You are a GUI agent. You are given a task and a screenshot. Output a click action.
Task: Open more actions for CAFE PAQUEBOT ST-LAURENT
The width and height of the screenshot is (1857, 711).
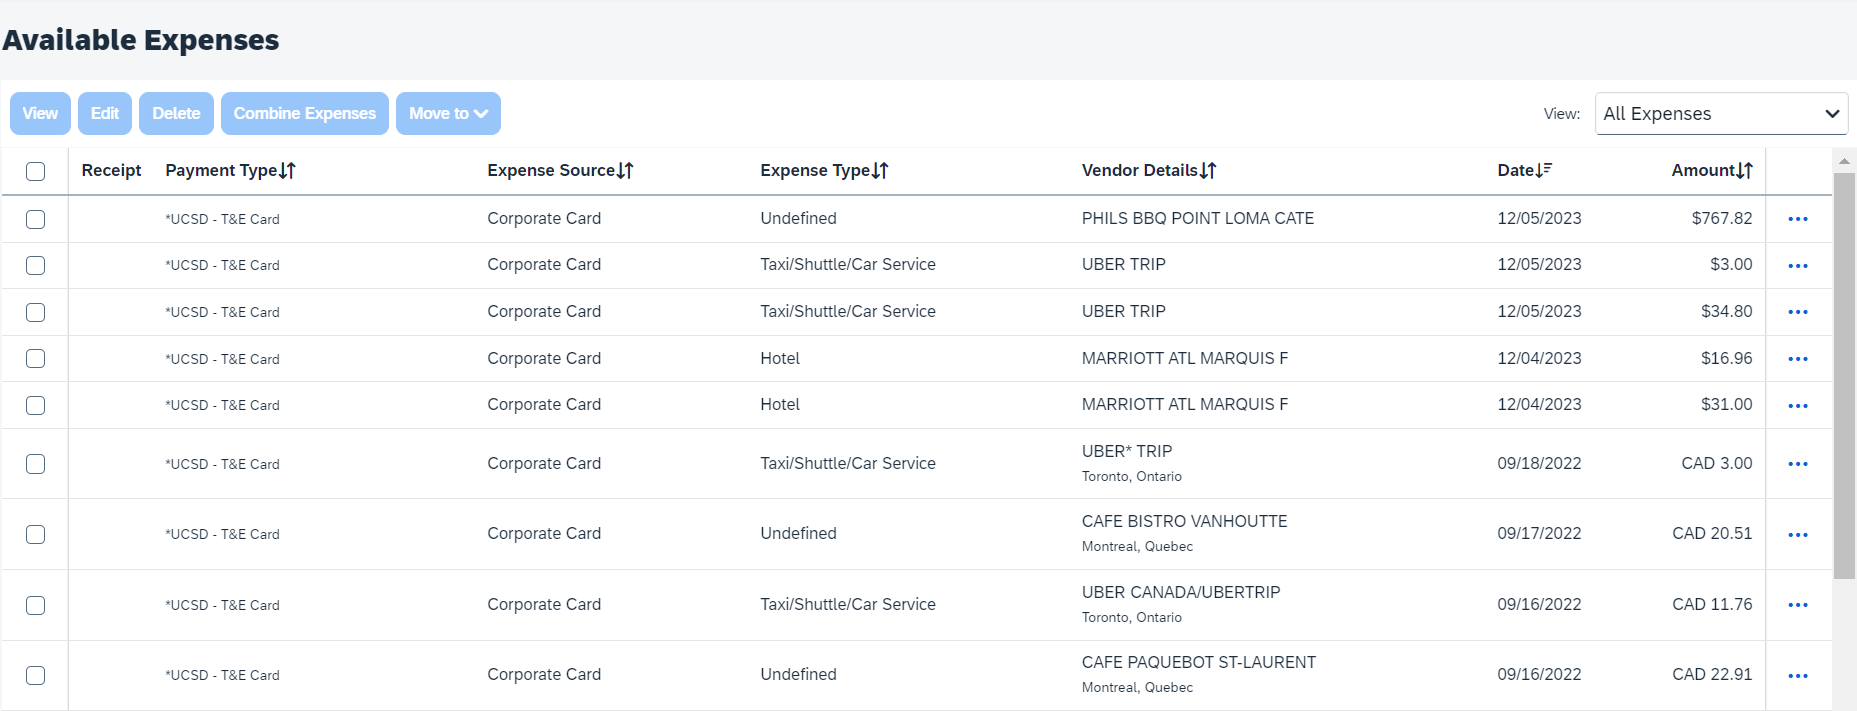[1797, 676]
